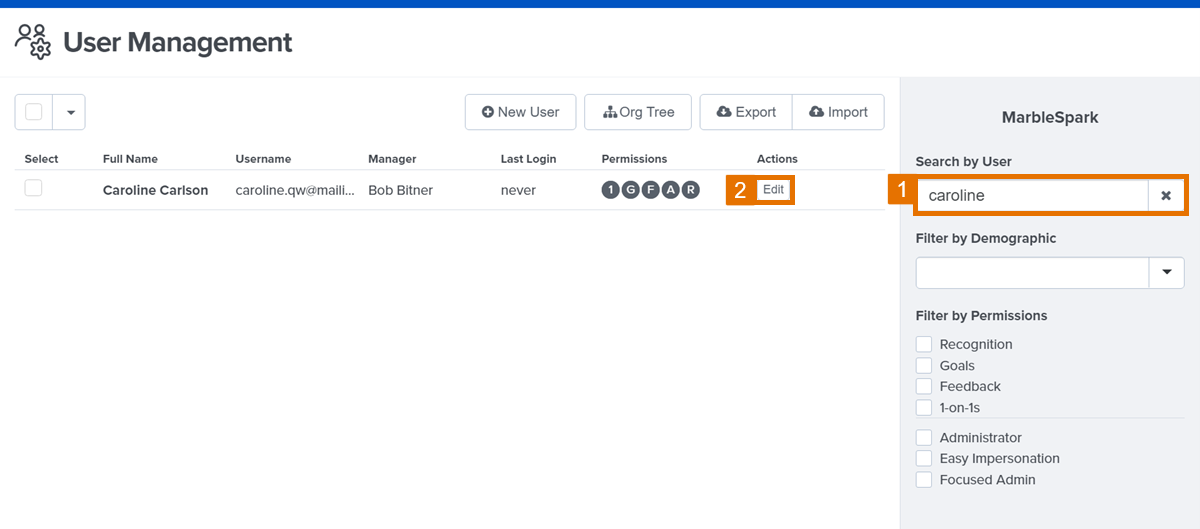Viewport: 1200px width, 529px height.
Task: Click permission badge G for Caroline Carlson
Action: click(x=630, y=190)
